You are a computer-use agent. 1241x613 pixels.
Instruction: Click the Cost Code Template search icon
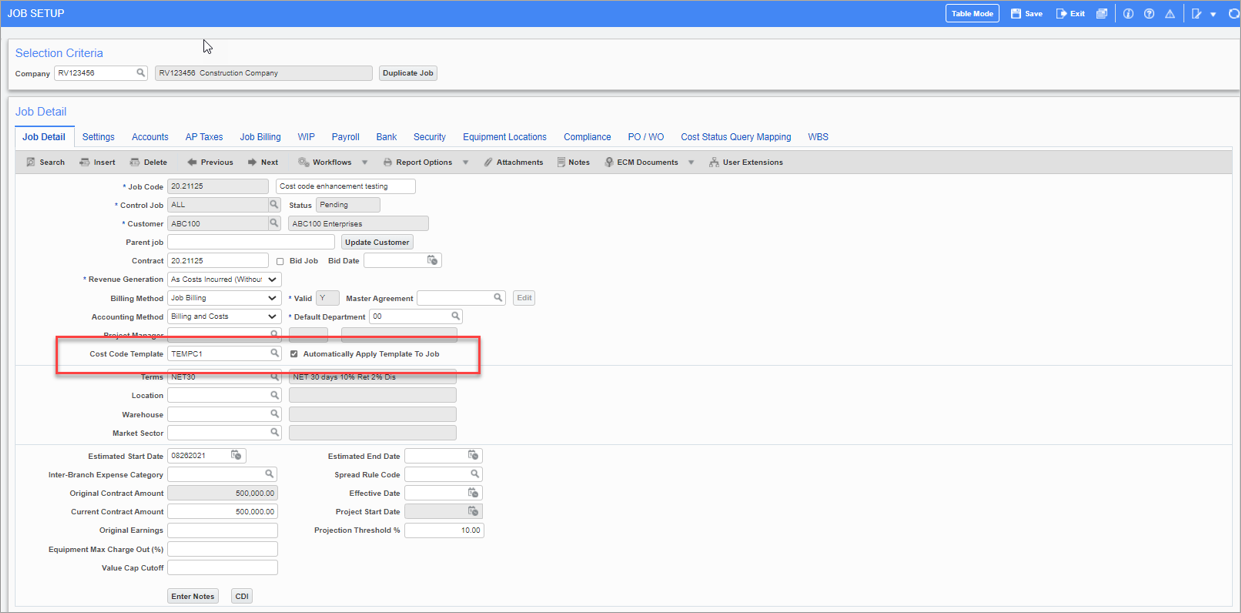pos(274,354)
